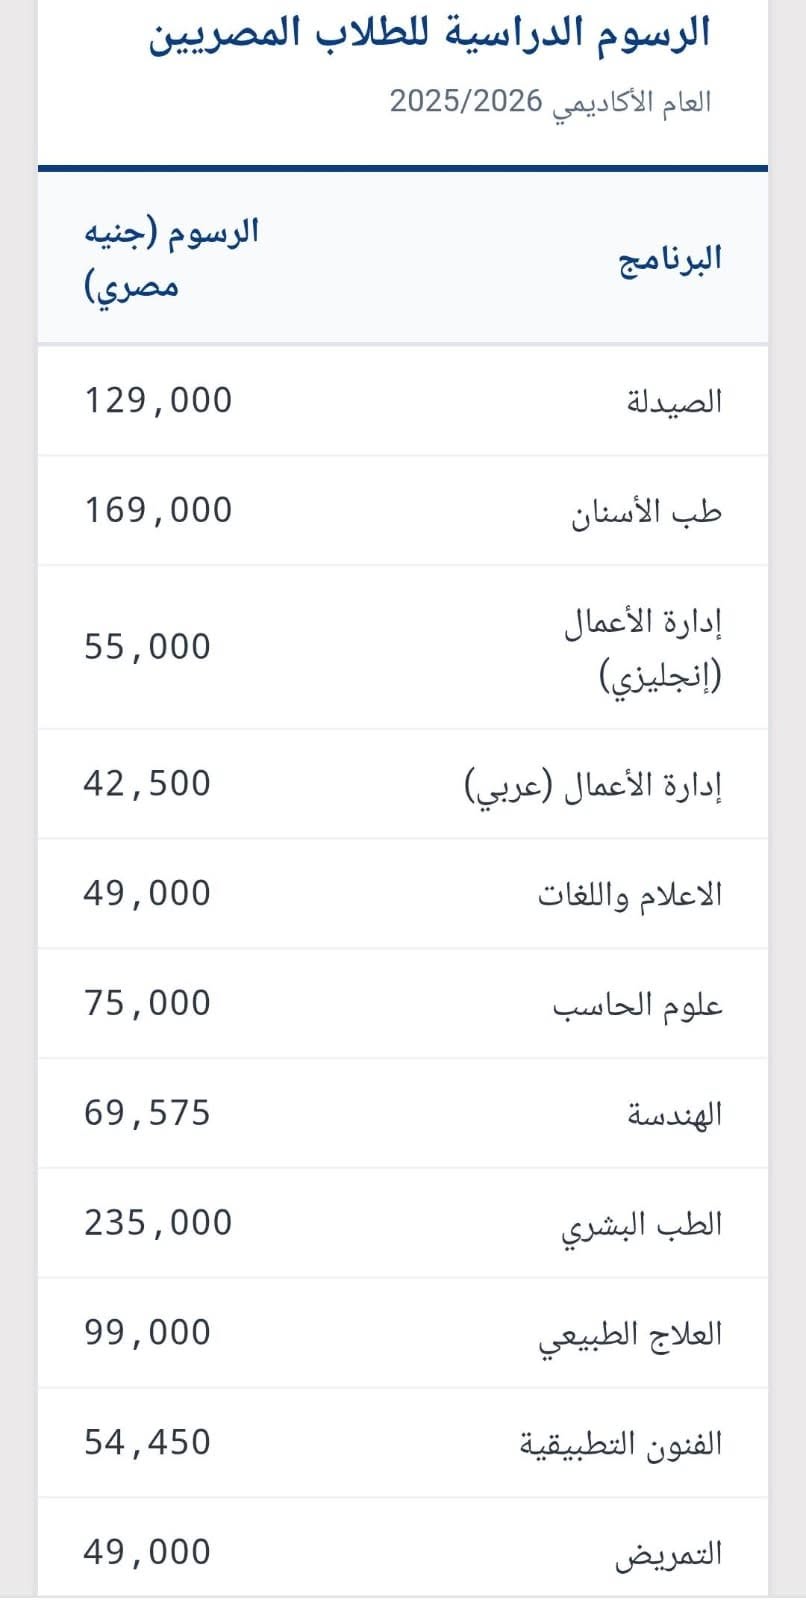Select the العلاج الطبيعي row
Screen dimensions: 806x1600
coord(403,1333)
